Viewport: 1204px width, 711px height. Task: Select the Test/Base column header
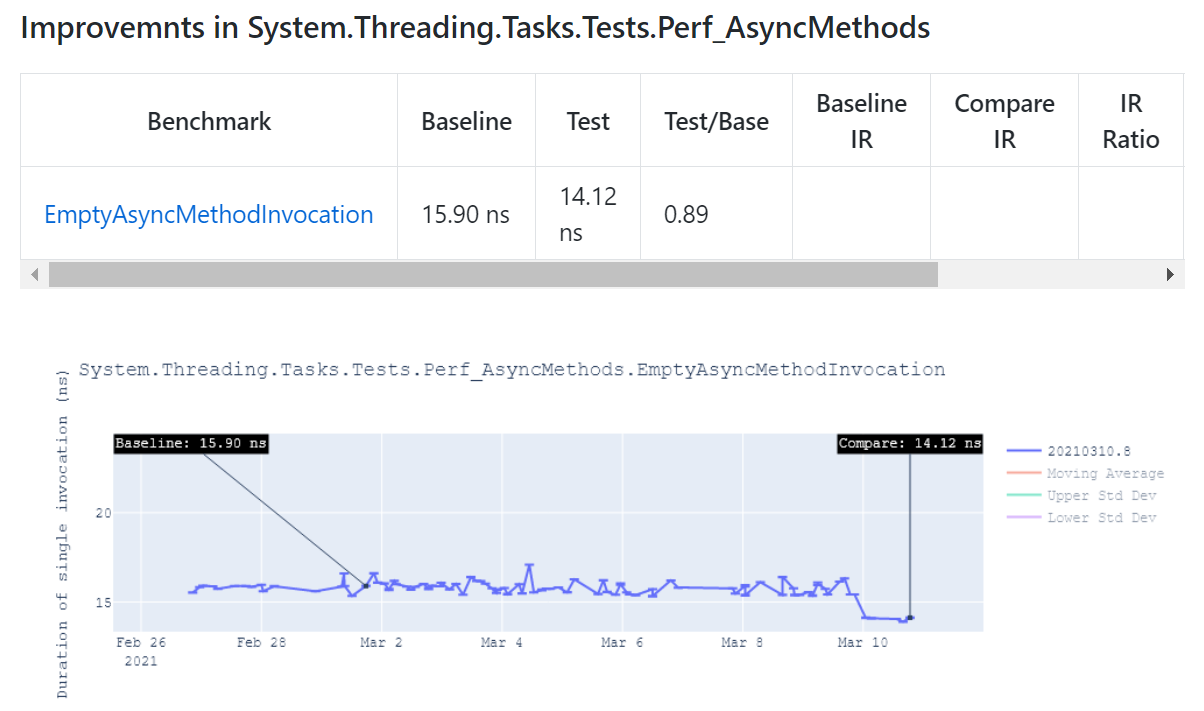(717, 122)
